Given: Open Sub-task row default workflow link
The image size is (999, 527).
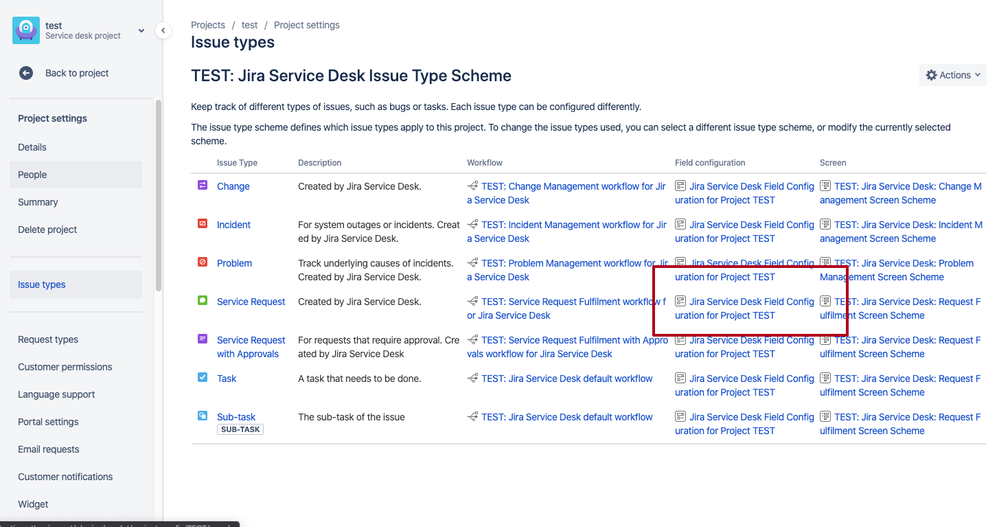Looking at the screenshot, I should pyautogui.click(x=567, y=417).
